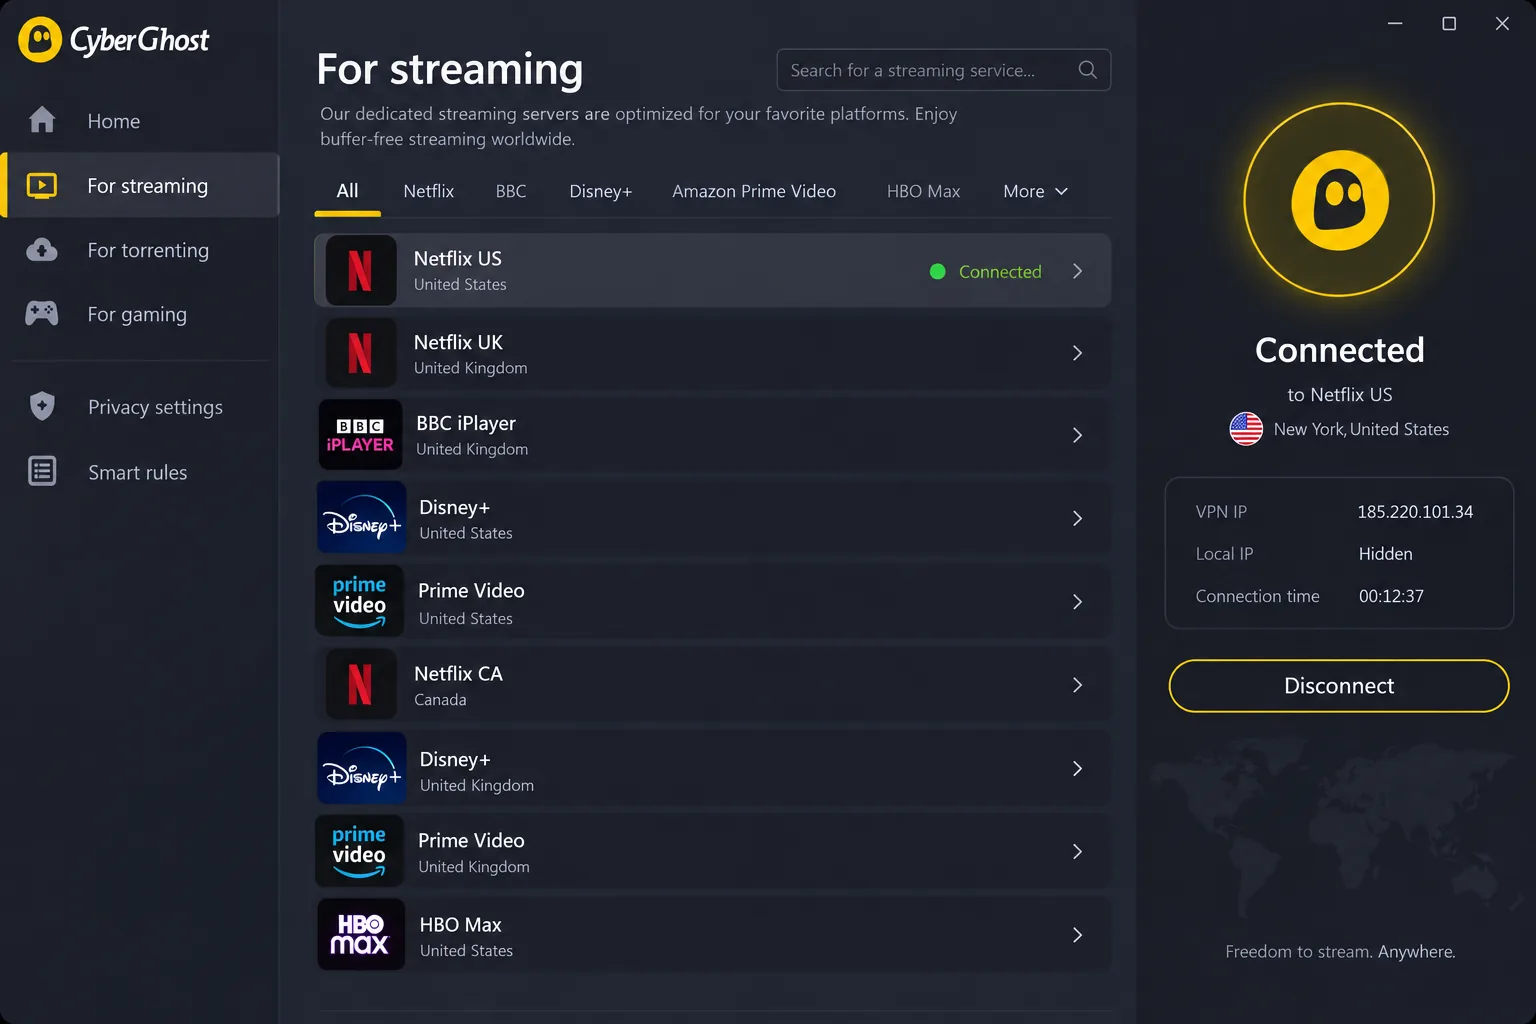Click the Disconnect button
This screenshot has width=1536, height=1024.
coord(1339,686)
